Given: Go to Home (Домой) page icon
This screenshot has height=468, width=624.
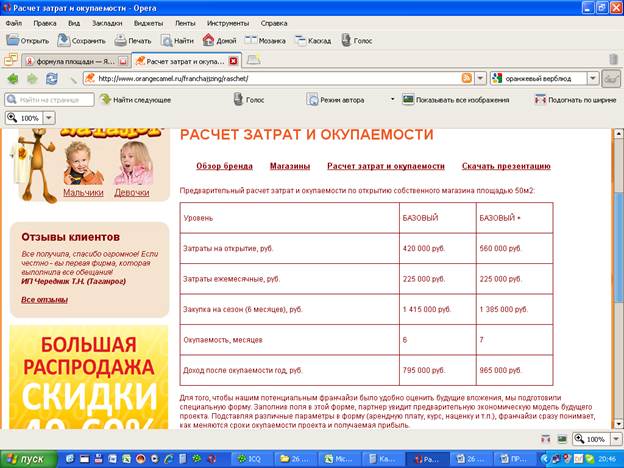Looking at the screenshot, I should pos(208,41).
